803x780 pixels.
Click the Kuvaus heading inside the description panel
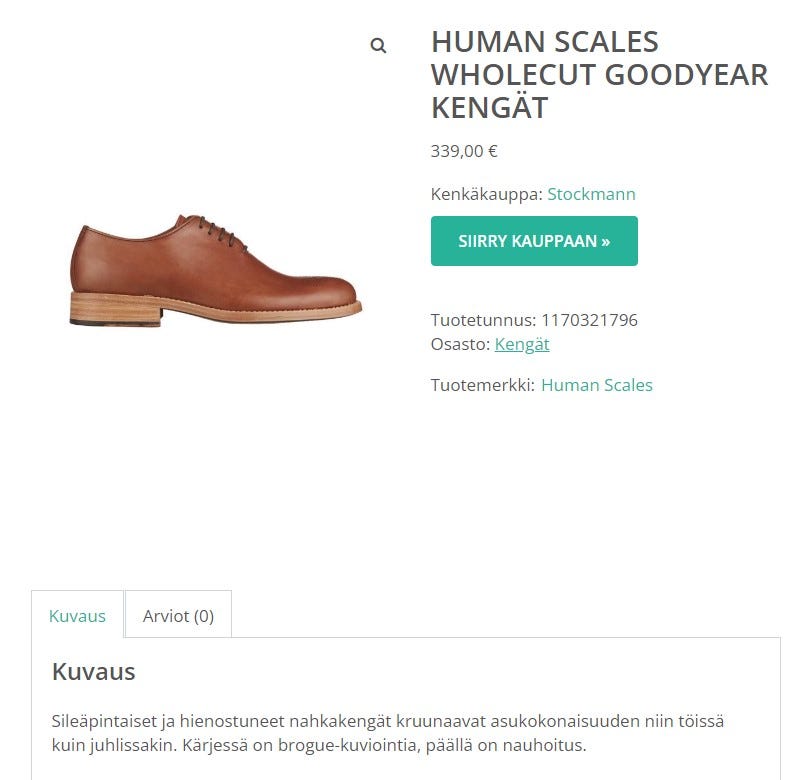click(x=93, y=671)
